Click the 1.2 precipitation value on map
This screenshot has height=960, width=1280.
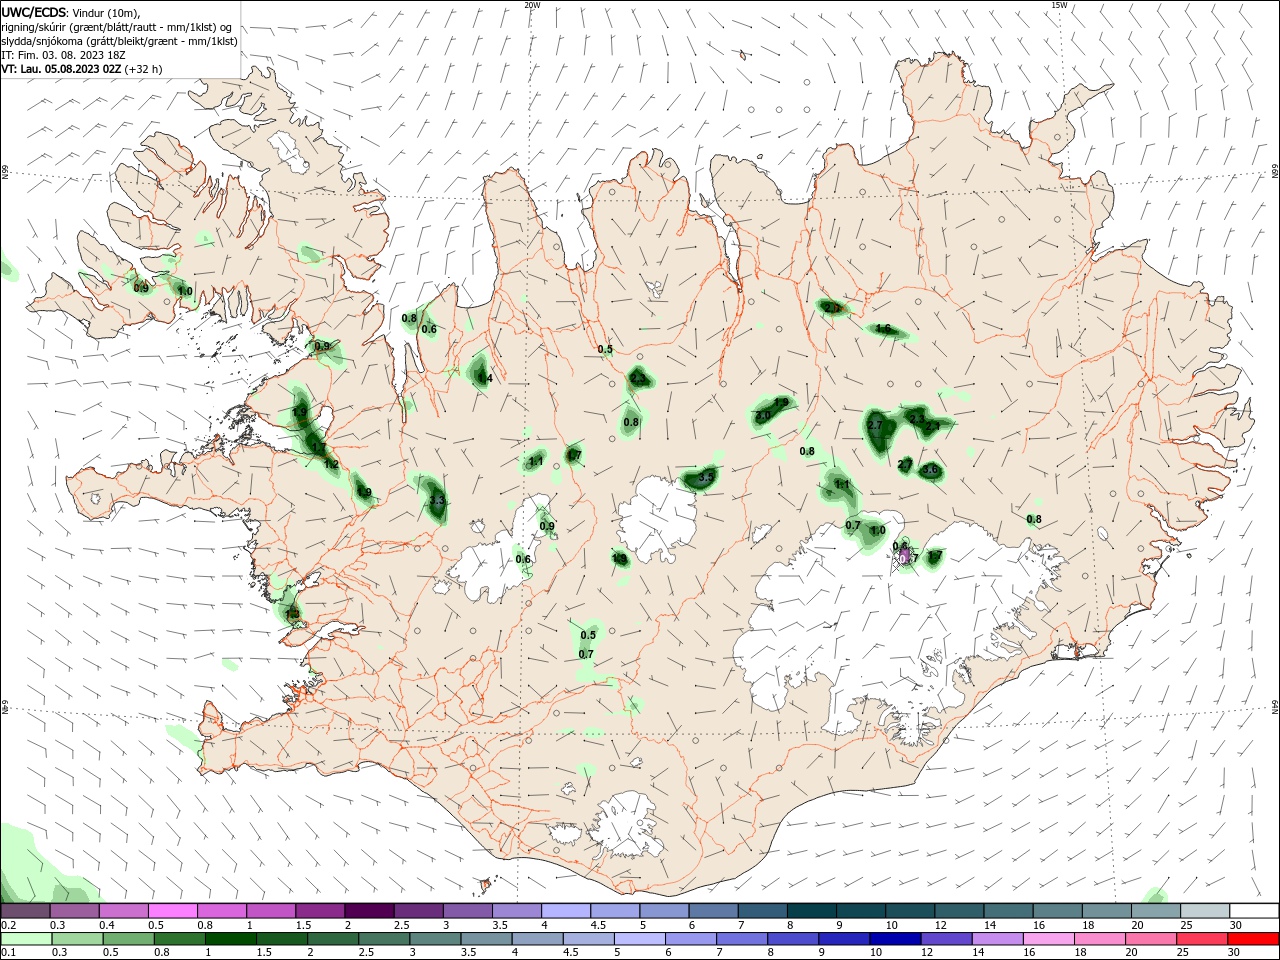tap(331, 464)
